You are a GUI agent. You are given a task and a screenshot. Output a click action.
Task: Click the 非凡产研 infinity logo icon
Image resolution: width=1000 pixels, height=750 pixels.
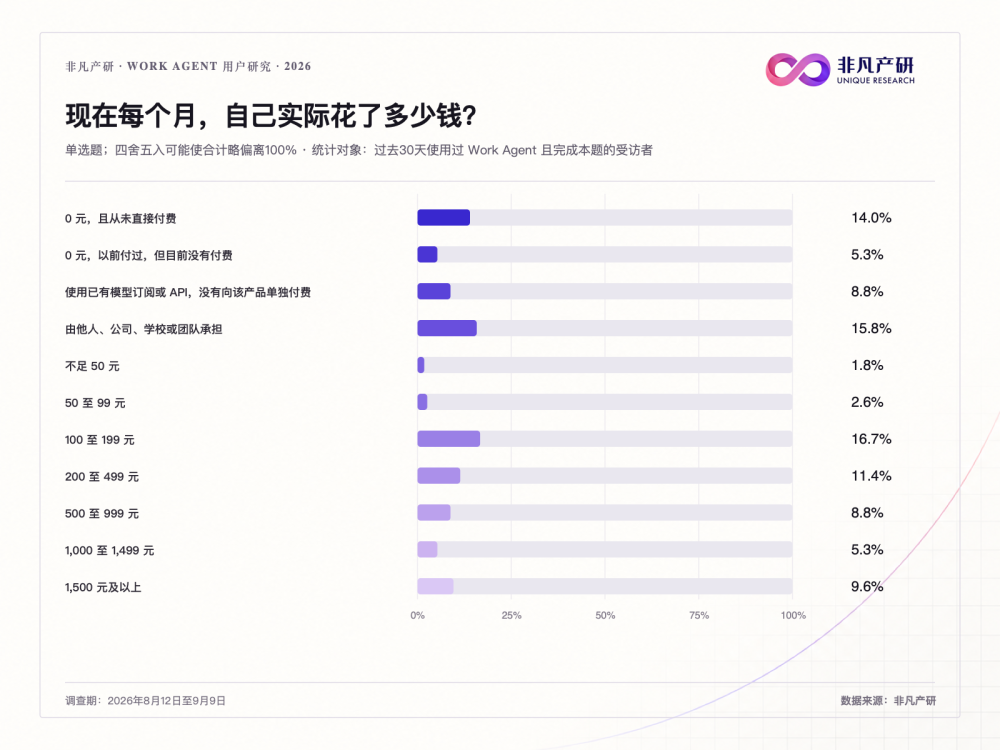798,70
